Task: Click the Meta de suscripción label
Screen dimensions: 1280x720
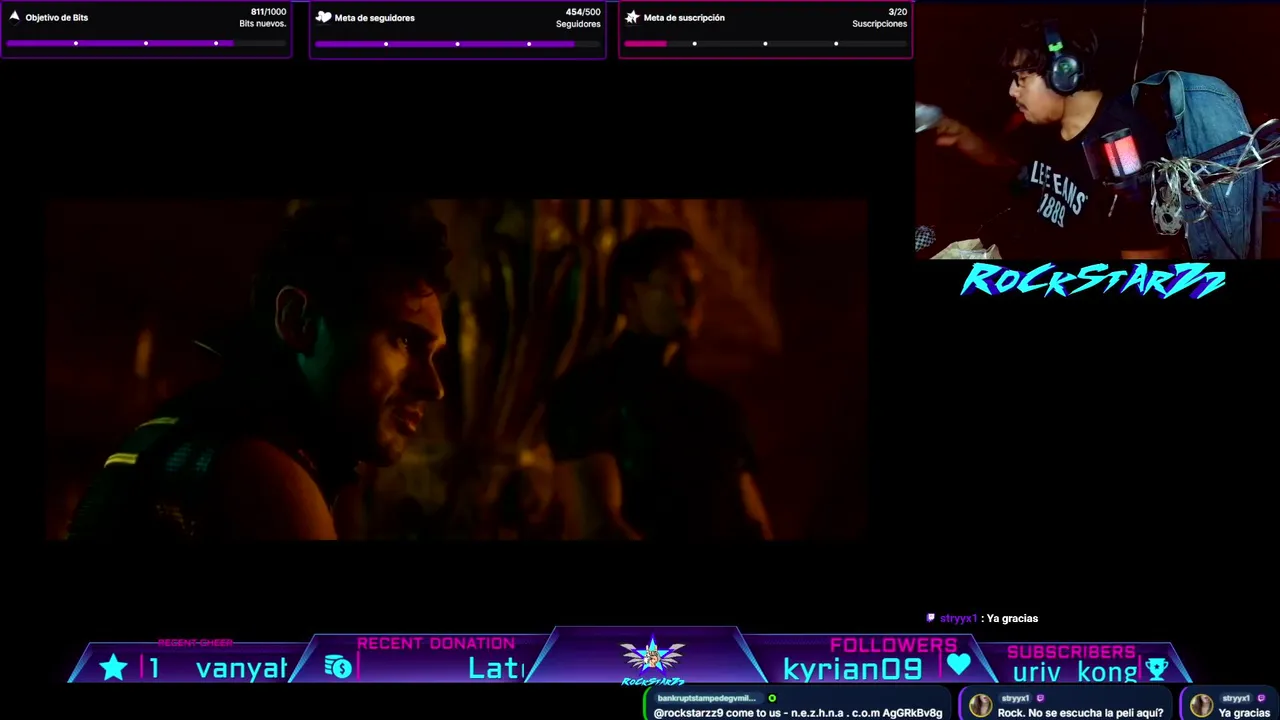Action: 684,18
